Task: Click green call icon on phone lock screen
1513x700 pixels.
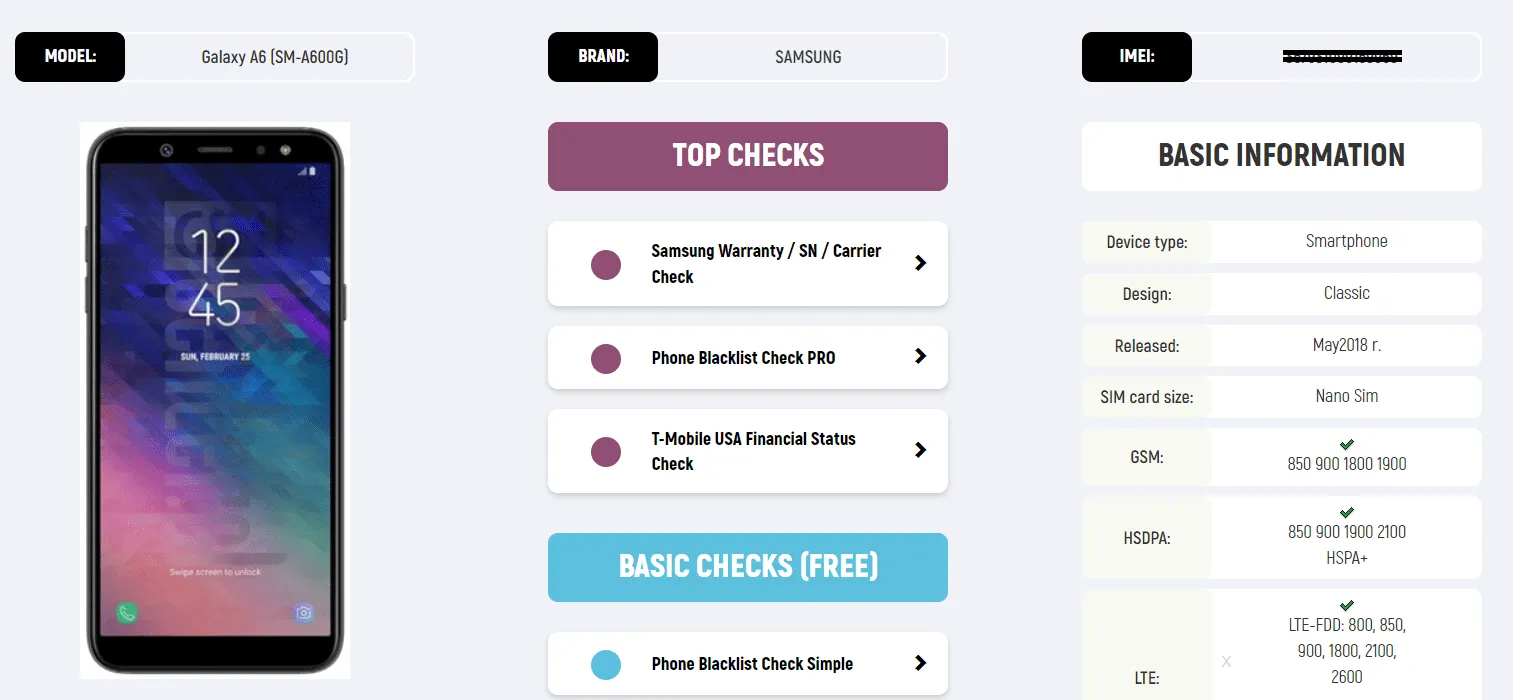Action: (126, 613)
